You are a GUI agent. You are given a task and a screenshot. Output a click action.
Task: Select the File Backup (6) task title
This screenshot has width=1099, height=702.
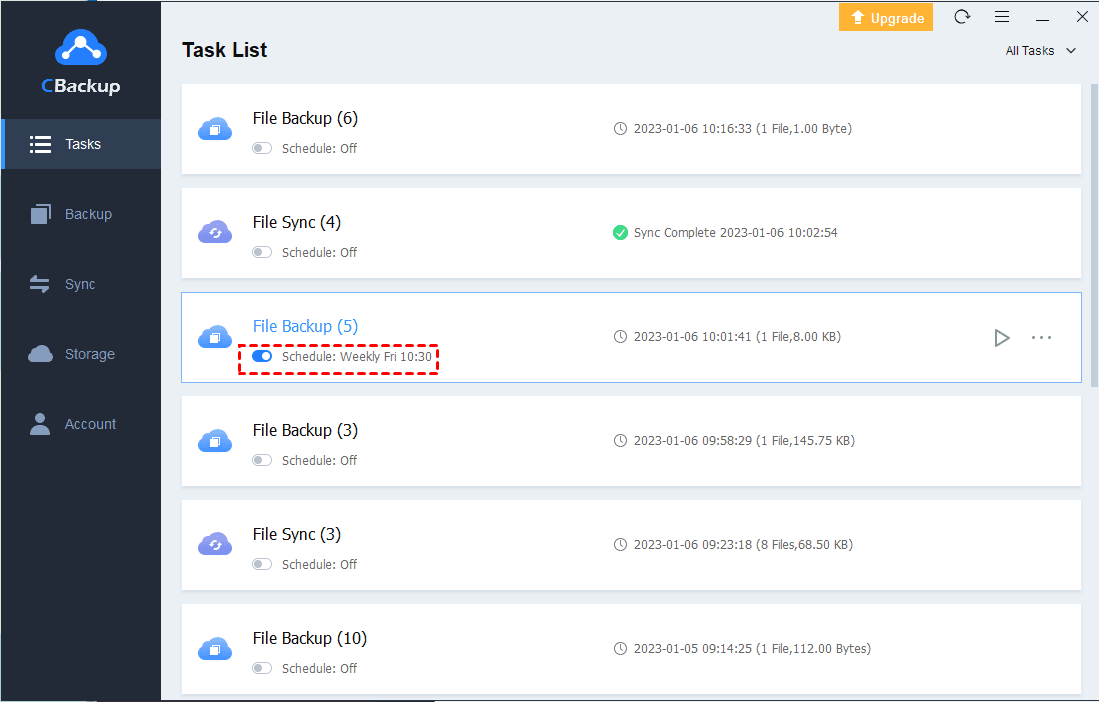tap(305, 118)
